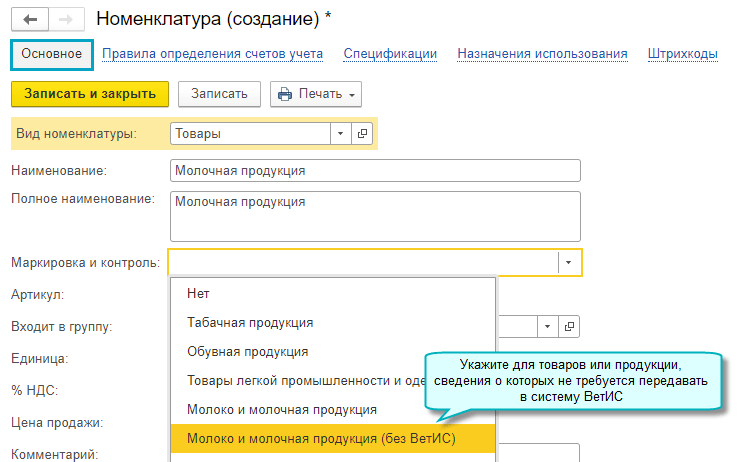743x462 pixels.
Task: Open the Вид номенклатуры form icon
Action: (x=362, y=133)
